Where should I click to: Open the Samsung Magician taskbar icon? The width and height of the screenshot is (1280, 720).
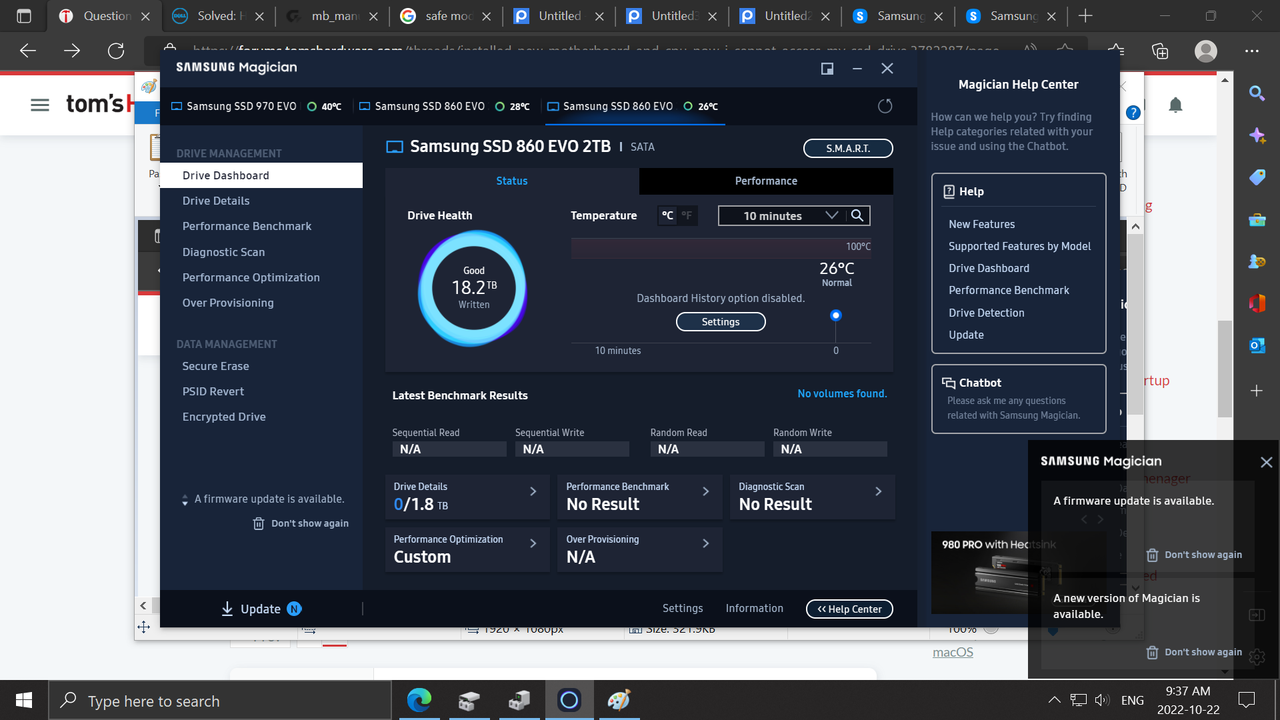[x=569, y=700]
